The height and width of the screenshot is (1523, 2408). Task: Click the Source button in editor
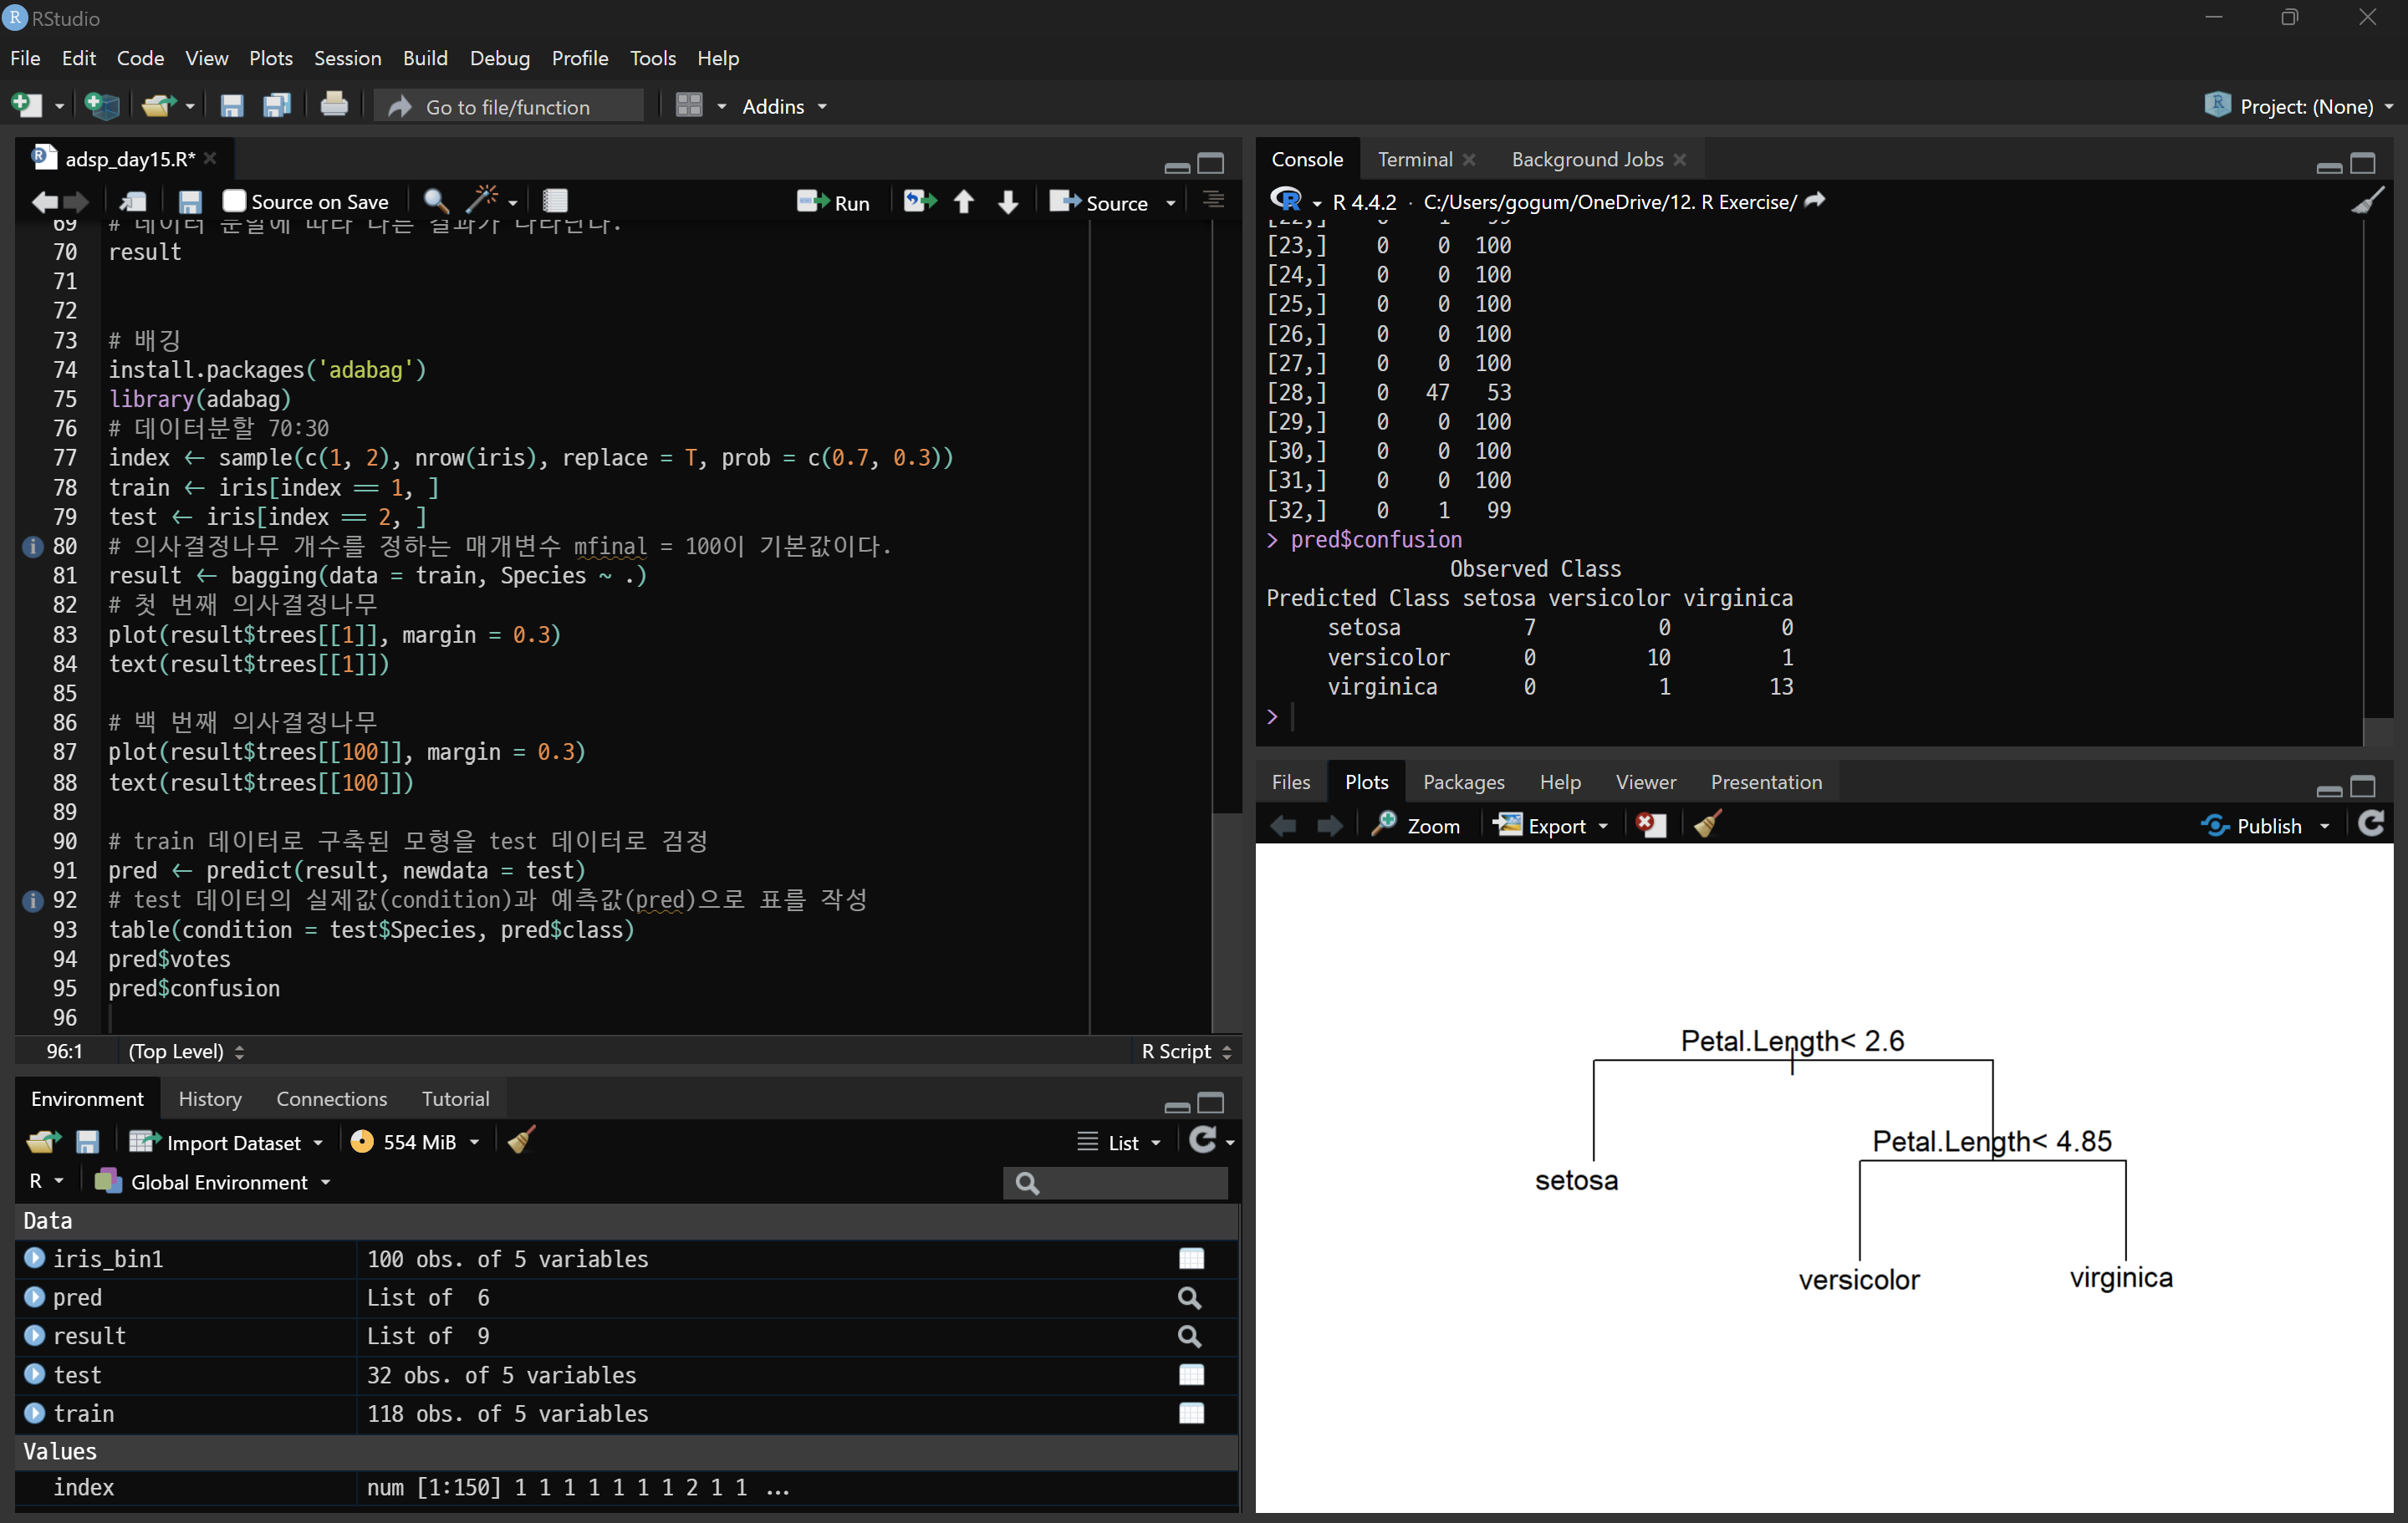[x=1100, y=202]
